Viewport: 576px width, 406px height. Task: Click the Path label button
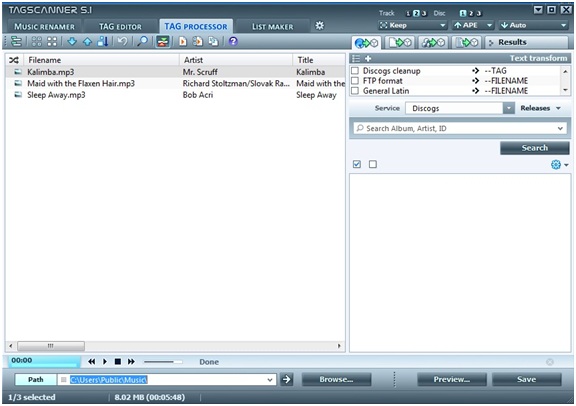point(36,380)
